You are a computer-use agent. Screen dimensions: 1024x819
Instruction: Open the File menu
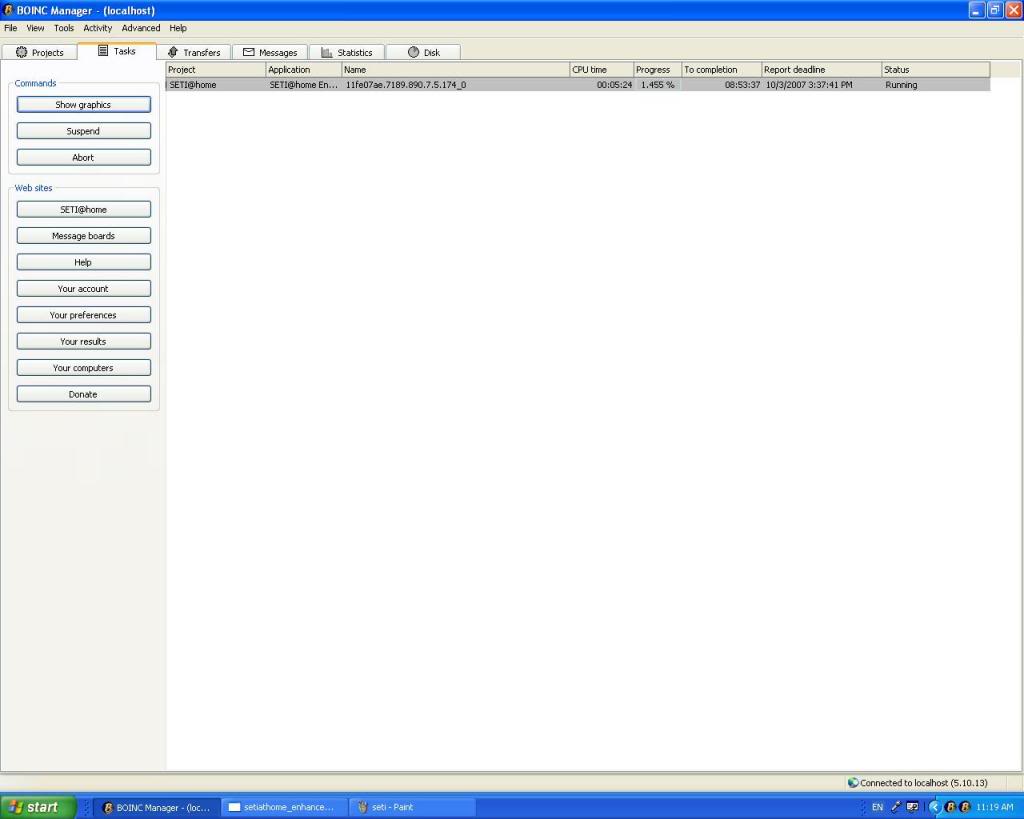[10, 28]
